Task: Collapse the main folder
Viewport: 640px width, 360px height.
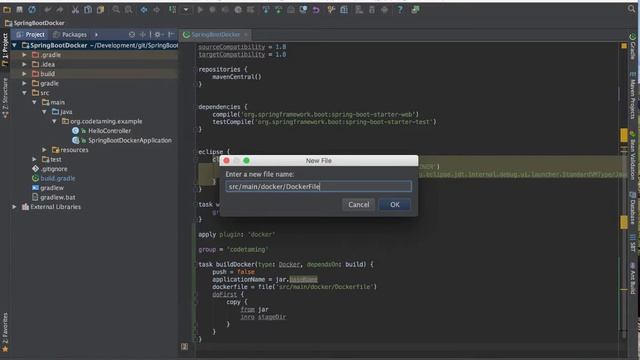Action: coord(35,102)
